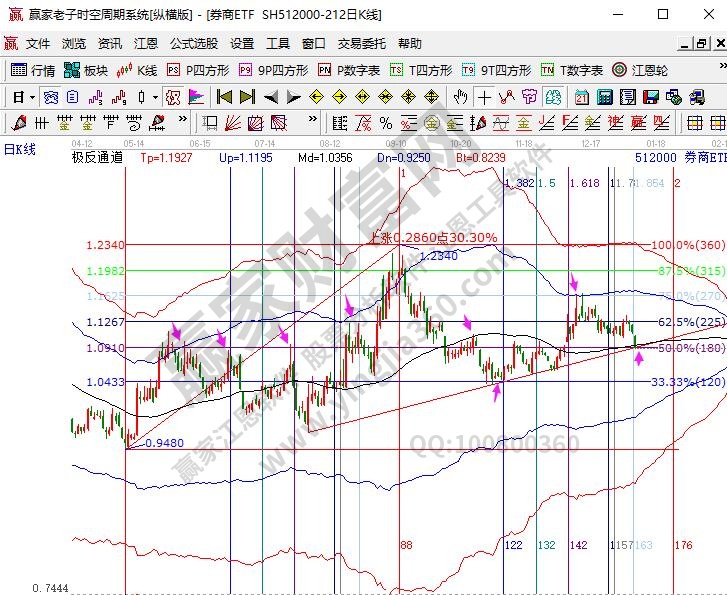727x595 pixels.
Task: Select the hand pan tool
Action: (x=460, y=97)
